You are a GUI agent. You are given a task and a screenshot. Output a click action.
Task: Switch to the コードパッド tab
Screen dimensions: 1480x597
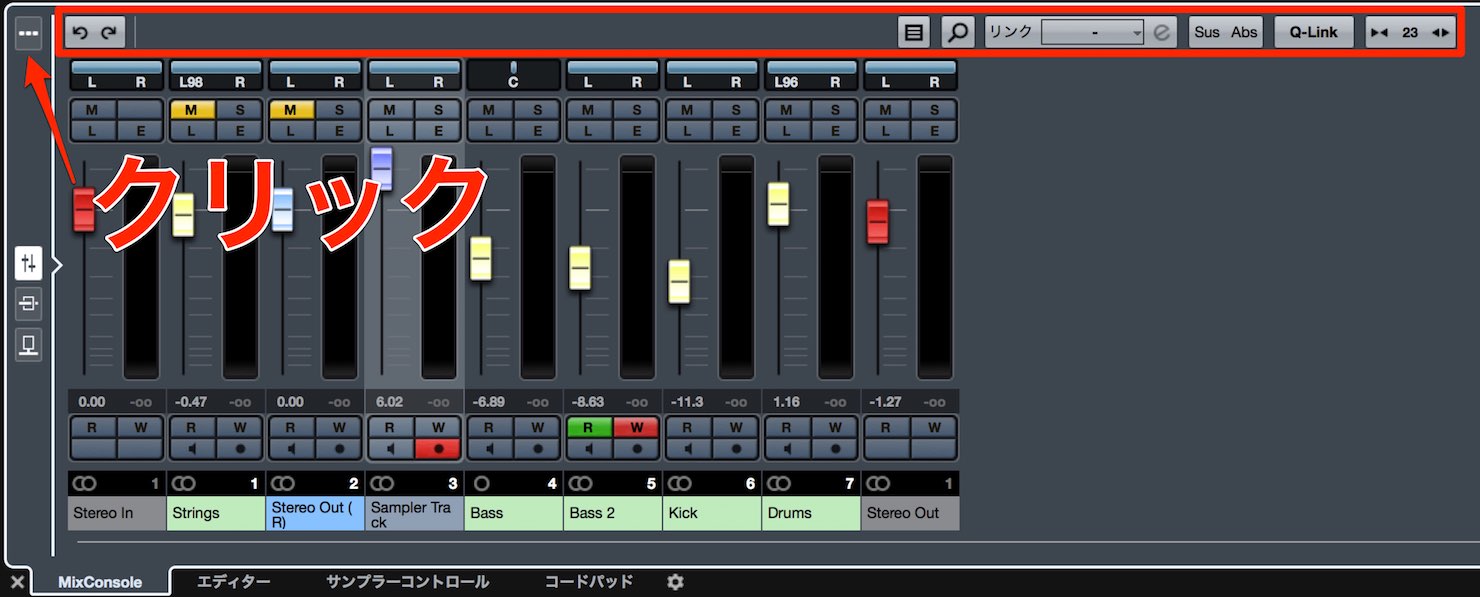589,581
